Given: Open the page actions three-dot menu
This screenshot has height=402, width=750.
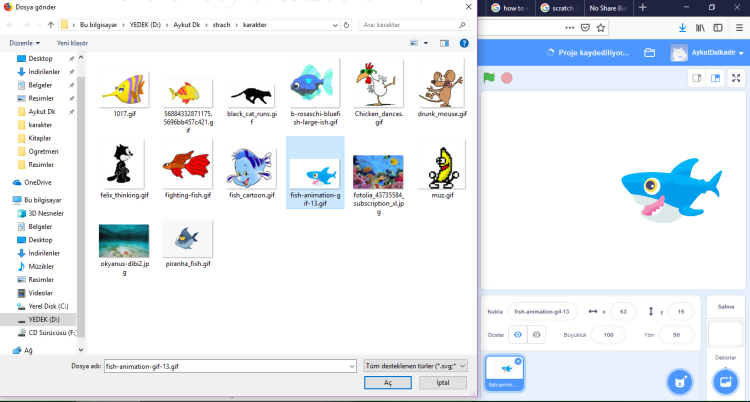Looking at the screenshot, I should (x=569, y=28).
